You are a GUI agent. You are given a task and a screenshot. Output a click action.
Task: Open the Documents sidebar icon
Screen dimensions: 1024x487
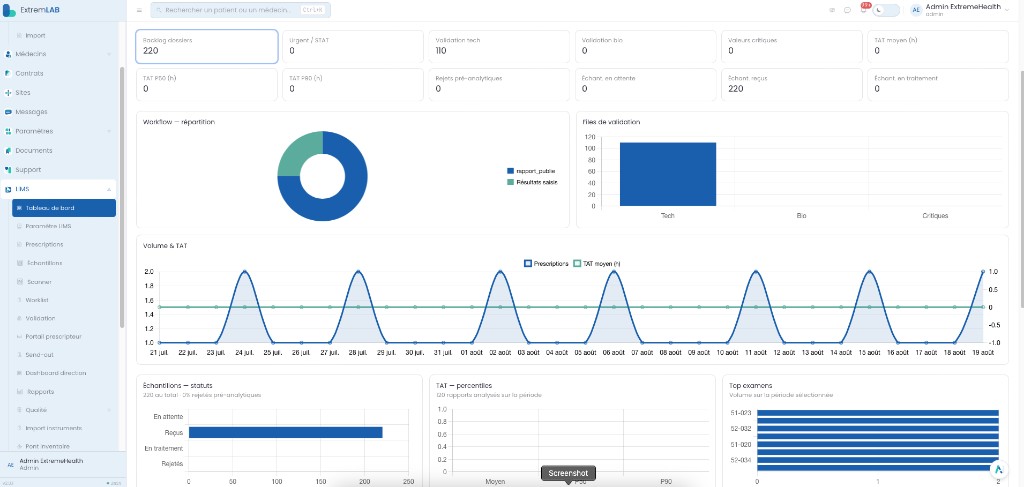8,150
